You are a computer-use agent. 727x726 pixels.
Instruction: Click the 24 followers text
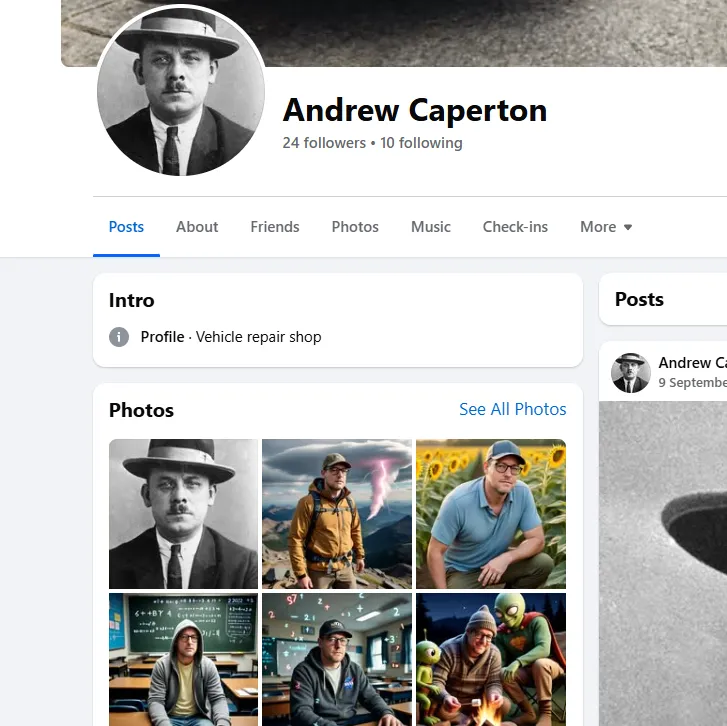(324, 143)
